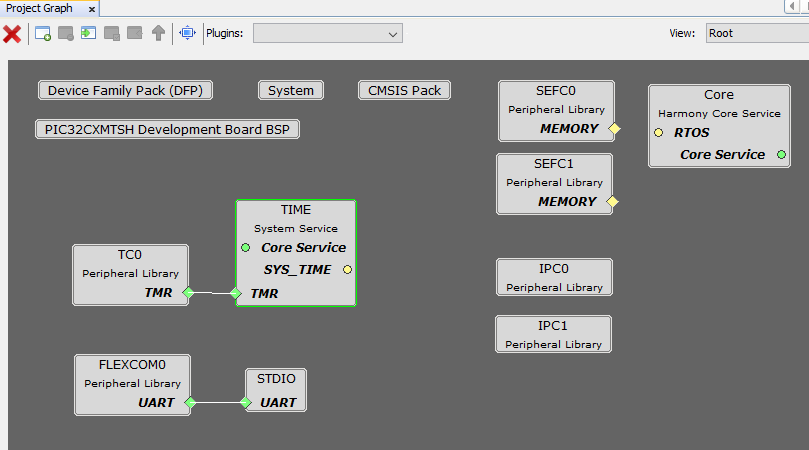The height and width of the screenshot is (450, 809).
Task: Select the Device Family Pack (DFP) component
Action: point(125,91)
